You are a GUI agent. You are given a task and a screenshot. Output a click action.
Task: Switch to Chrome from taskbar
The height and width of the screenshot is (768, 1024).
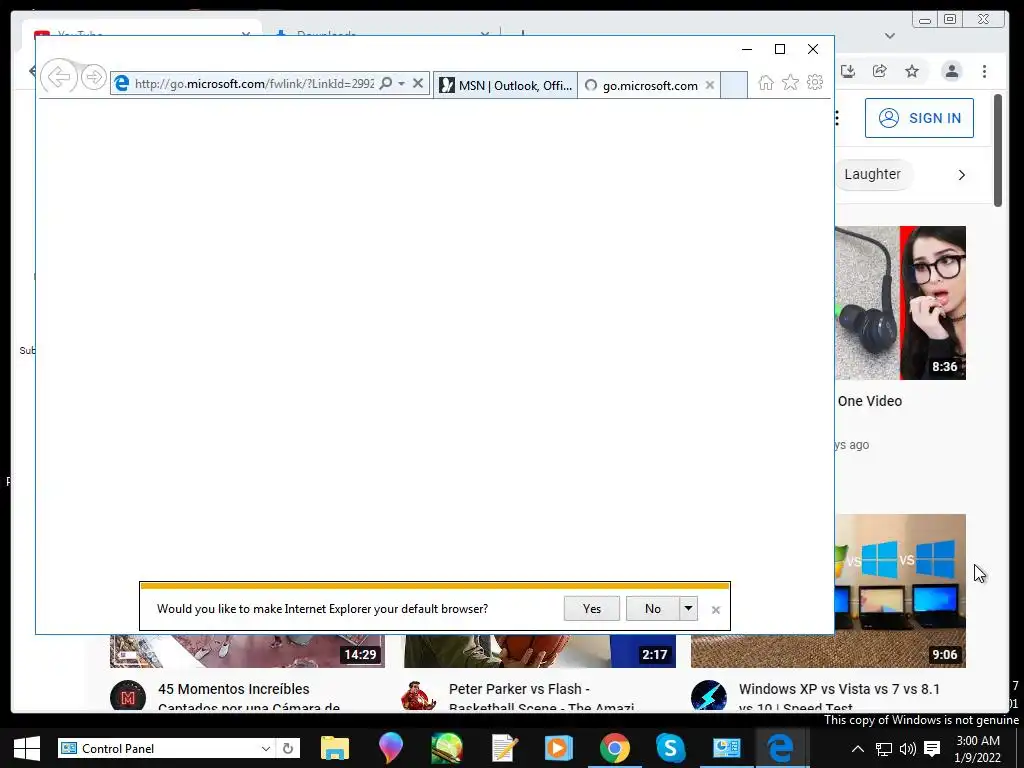pos(615,748)
